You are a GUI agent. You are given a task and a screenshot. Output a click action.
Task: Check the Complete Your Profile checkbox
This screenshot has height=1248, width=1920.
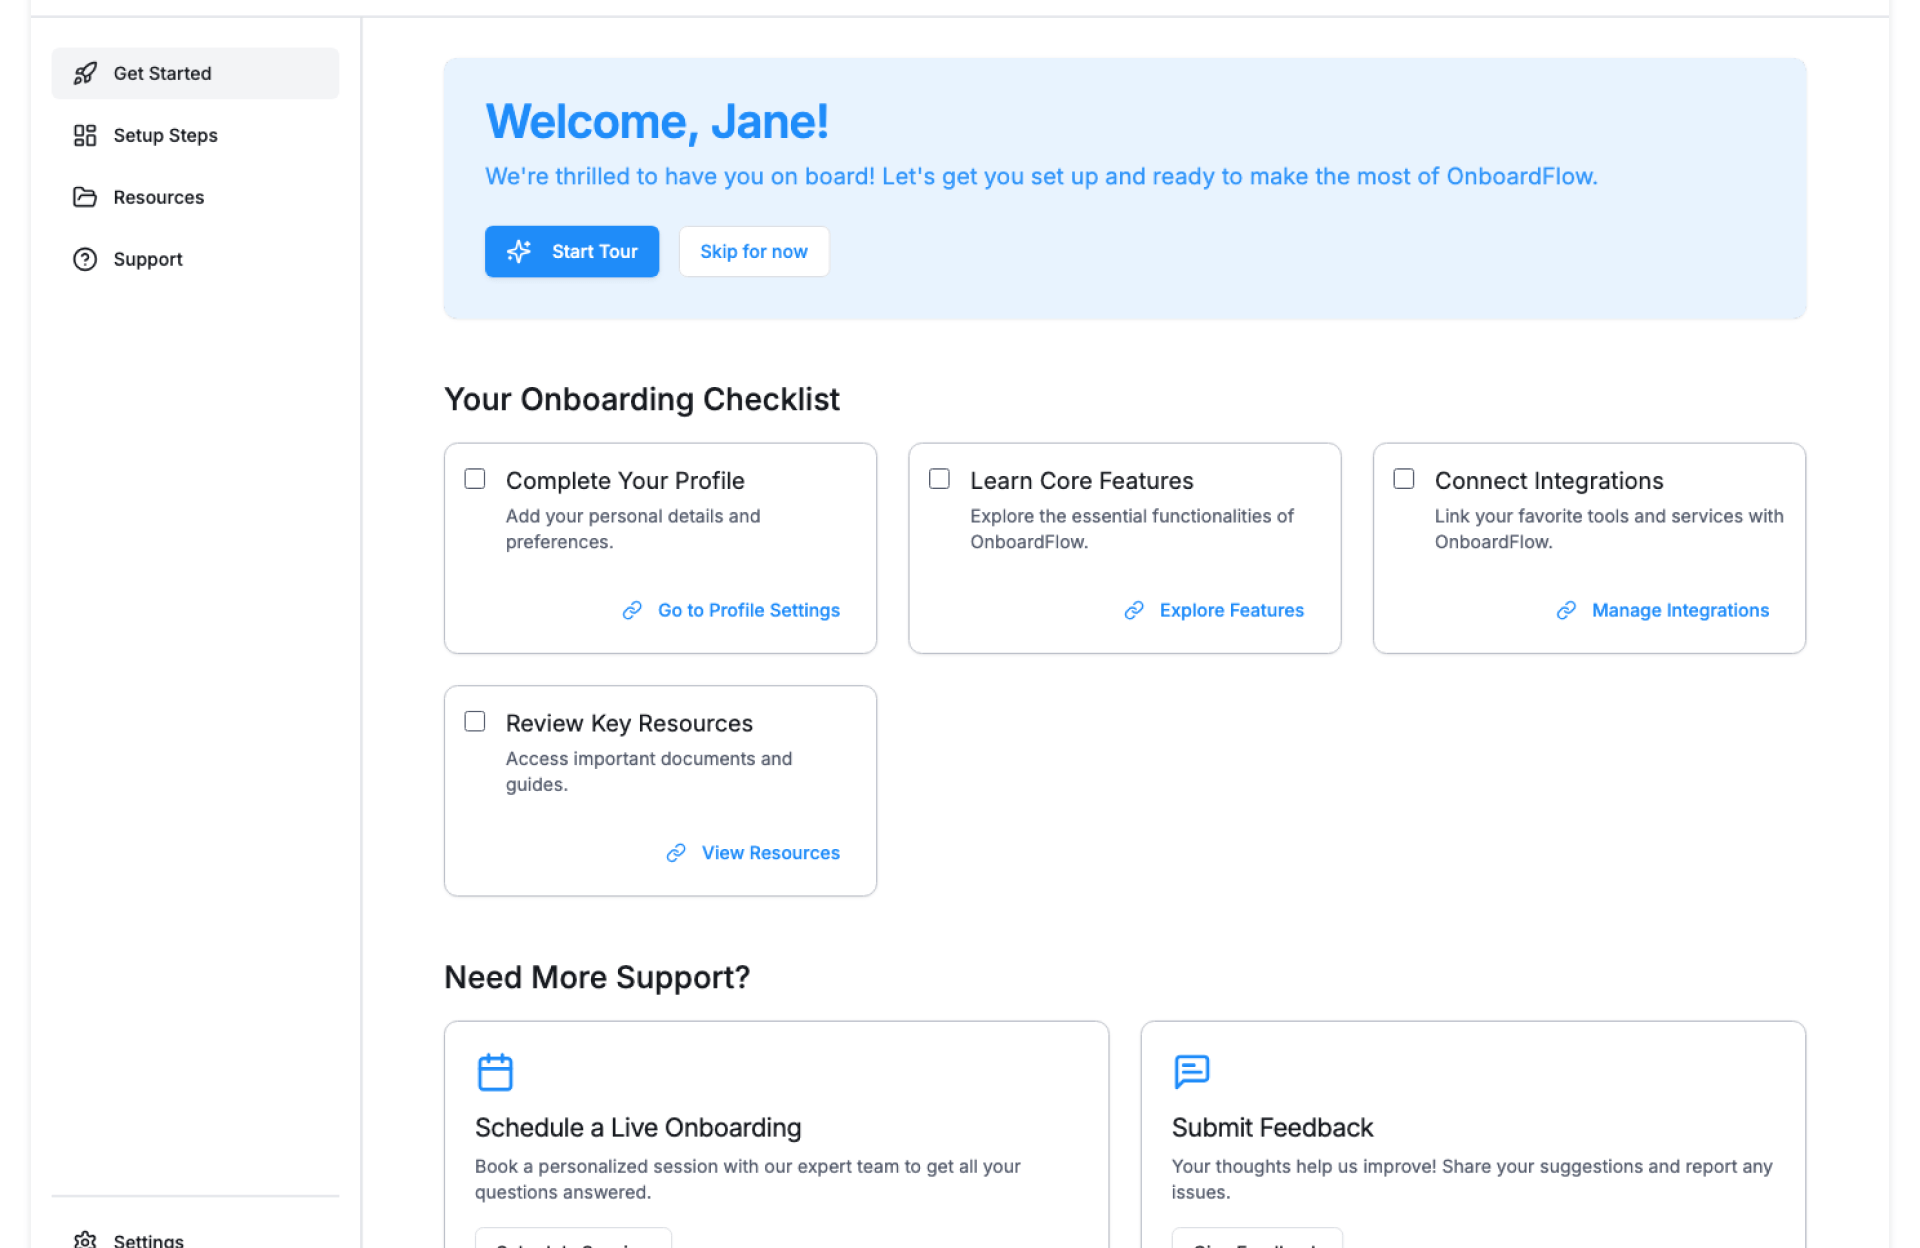click(475, 479)
